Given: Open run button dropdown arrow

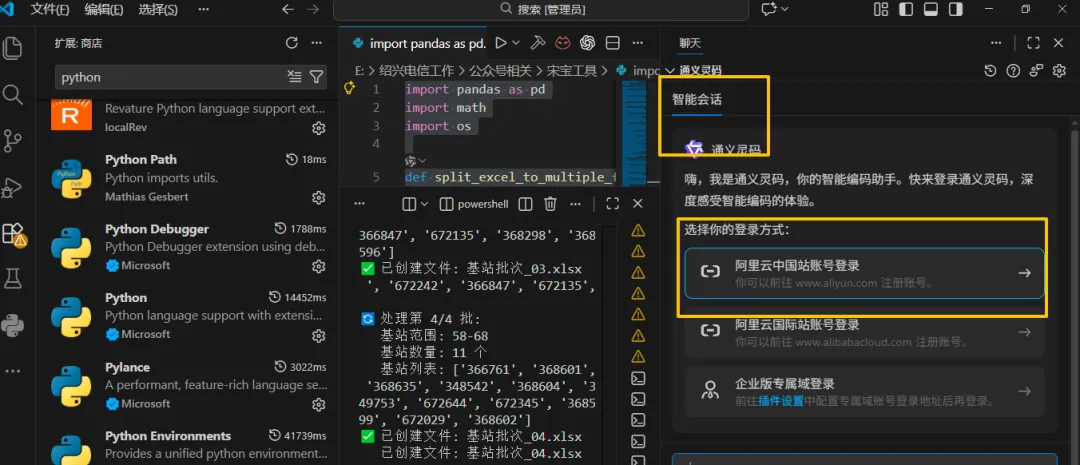Looking at the screenshot, I should (x=516, y=43).
